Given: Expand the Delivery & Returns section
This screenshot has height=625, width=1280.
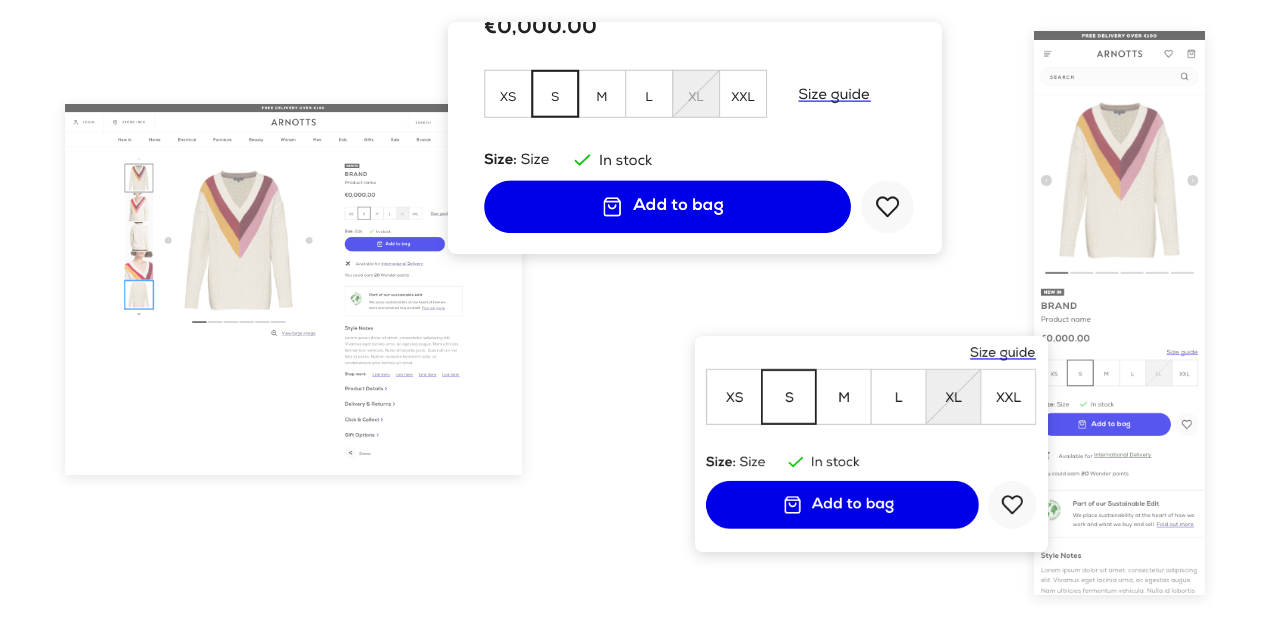Looking at the screenshot, I should tap(370, 403).
